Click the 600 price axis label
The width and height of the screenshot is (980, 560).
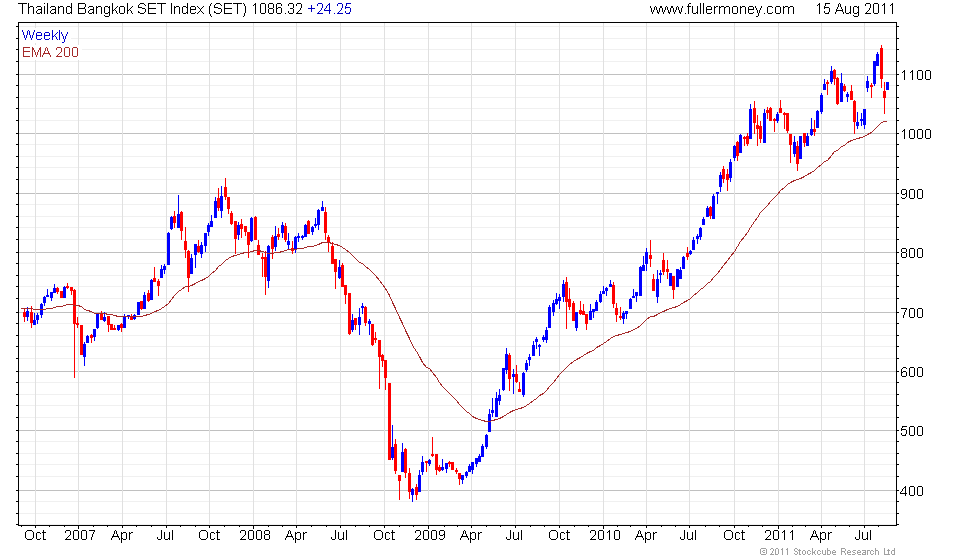(912, 372)
